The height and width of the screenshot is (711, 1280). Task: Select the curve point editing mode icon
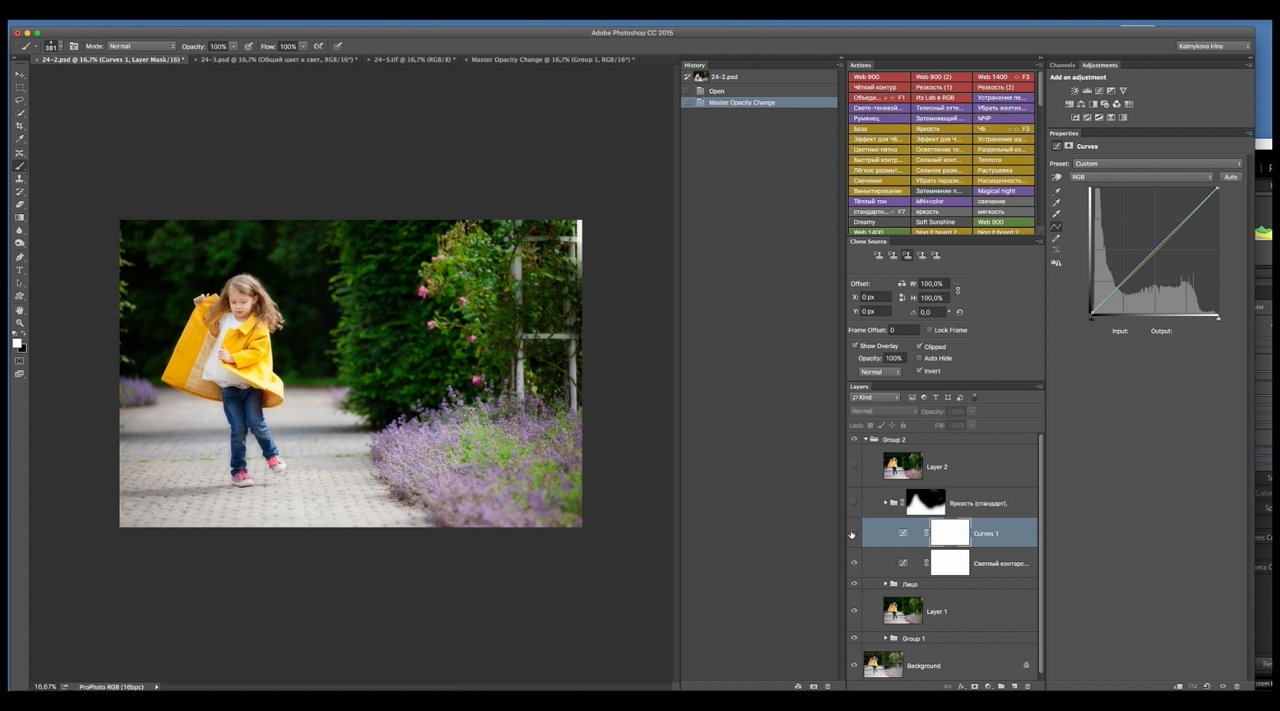coord(1057,226)
